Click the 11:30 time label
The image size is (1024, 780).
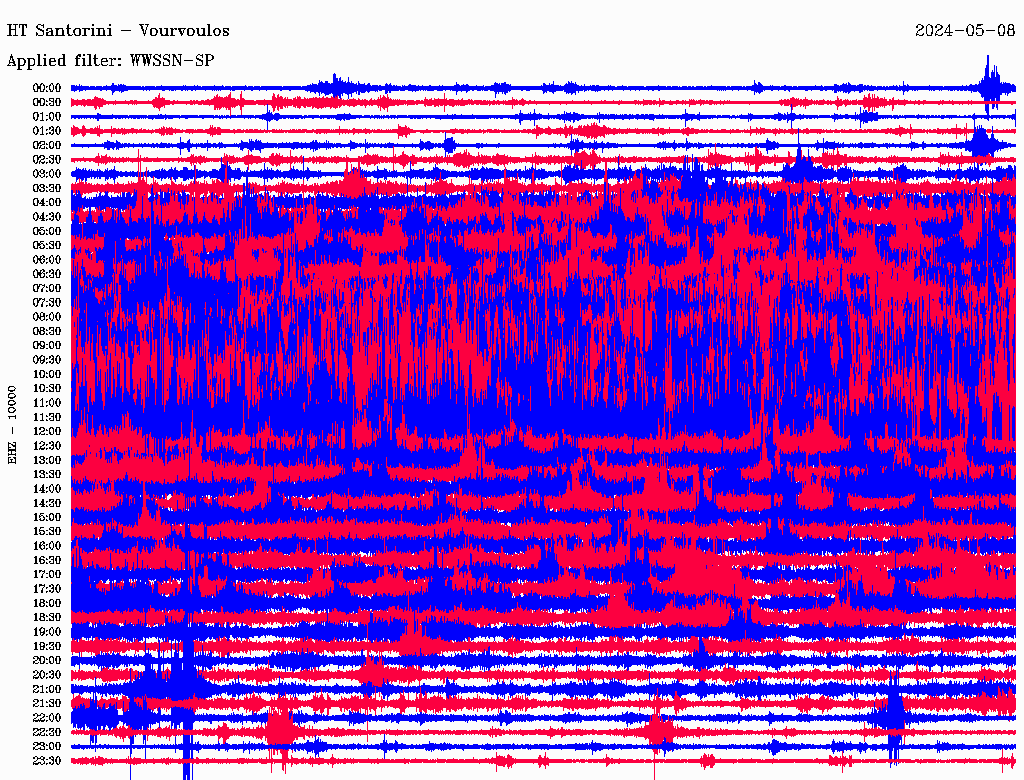[x=47, y=417]
